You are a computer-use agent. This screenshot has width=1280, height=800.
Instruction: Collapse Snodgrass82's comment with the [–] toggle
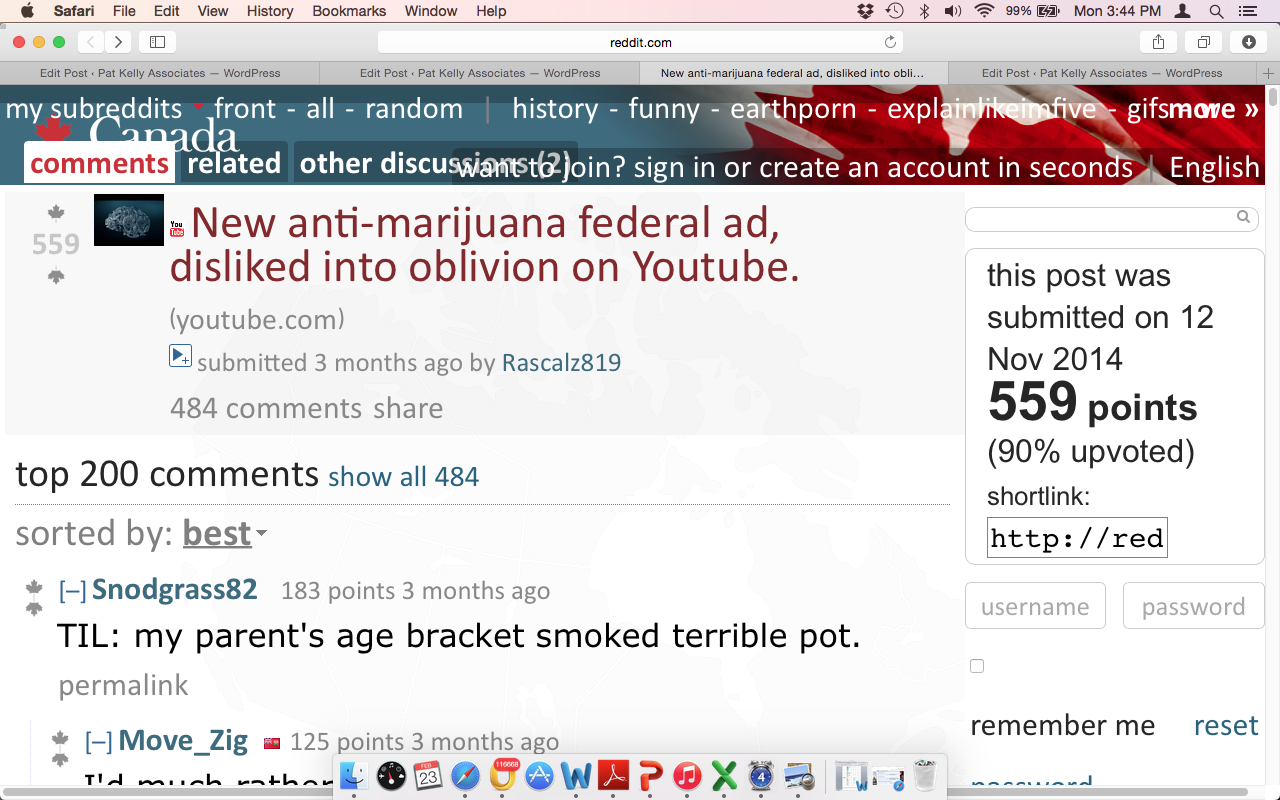point(72,591)
